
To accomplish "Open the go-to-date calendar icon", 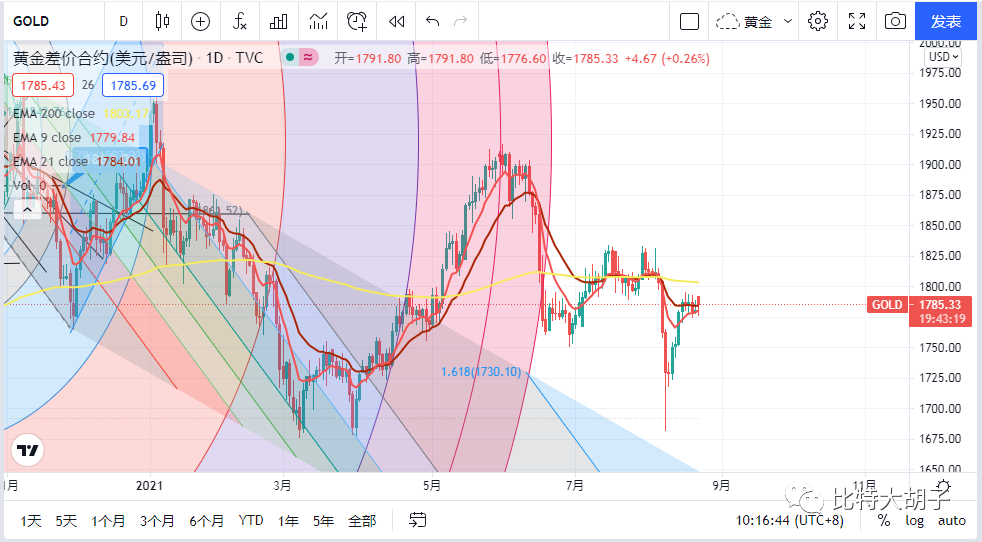I will point(418,520).
